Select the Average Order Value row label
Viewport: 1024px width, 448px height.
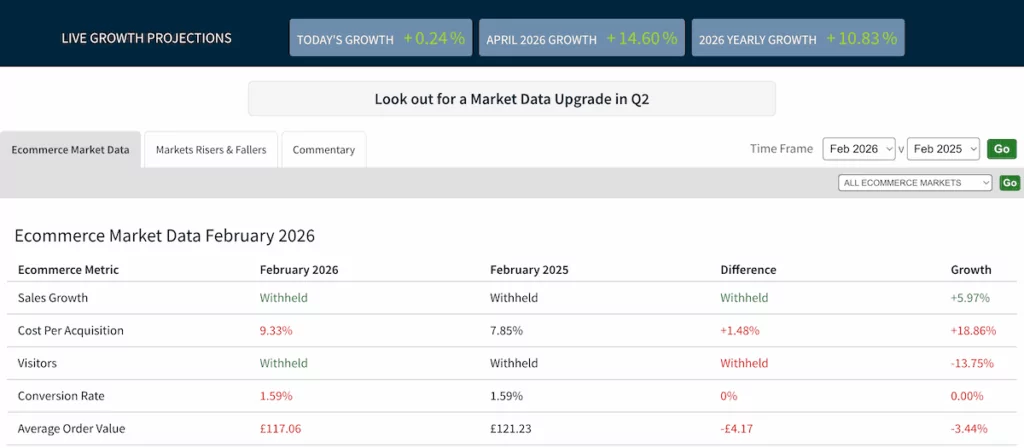coord(71,429)
